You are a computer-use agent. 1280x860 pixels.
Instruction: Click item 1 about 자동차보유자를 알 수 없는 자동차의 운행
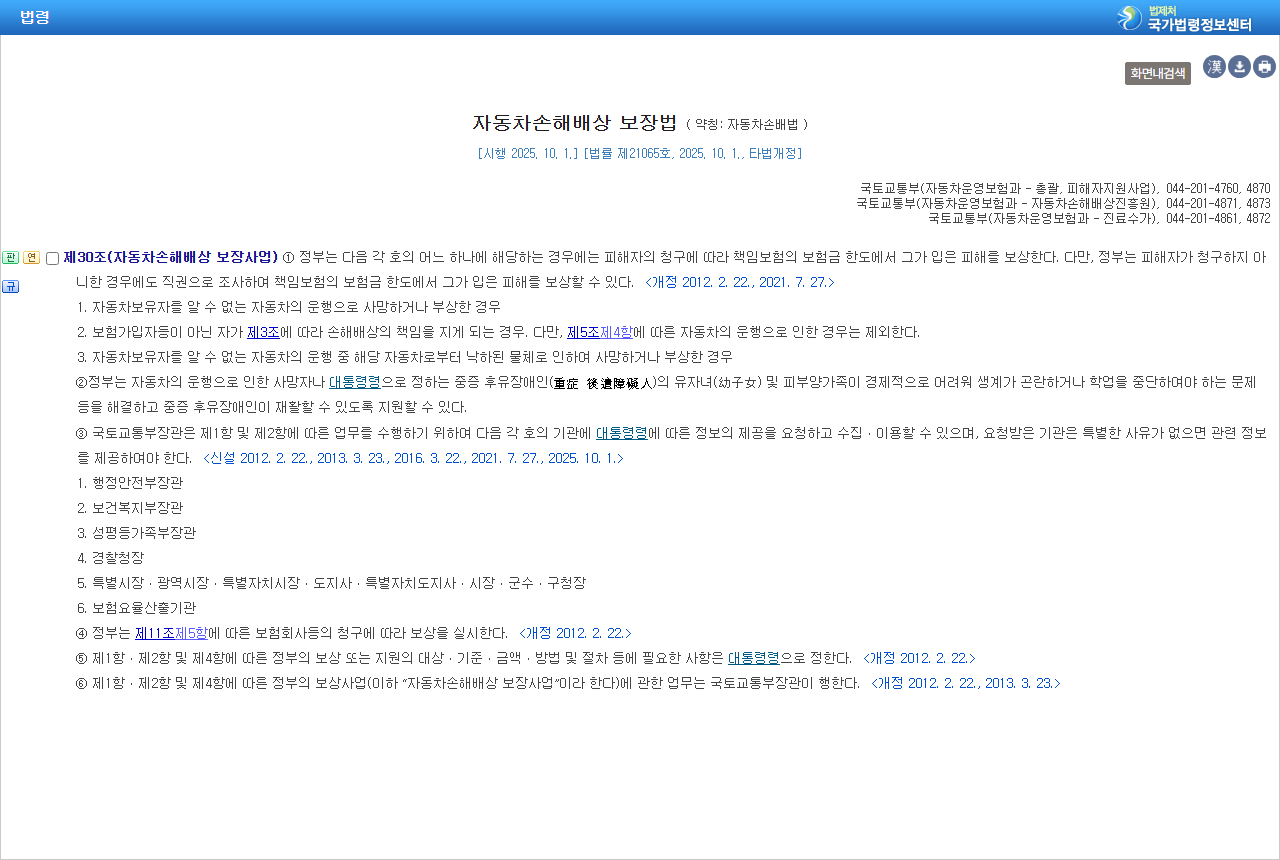(x=289, y=307)
